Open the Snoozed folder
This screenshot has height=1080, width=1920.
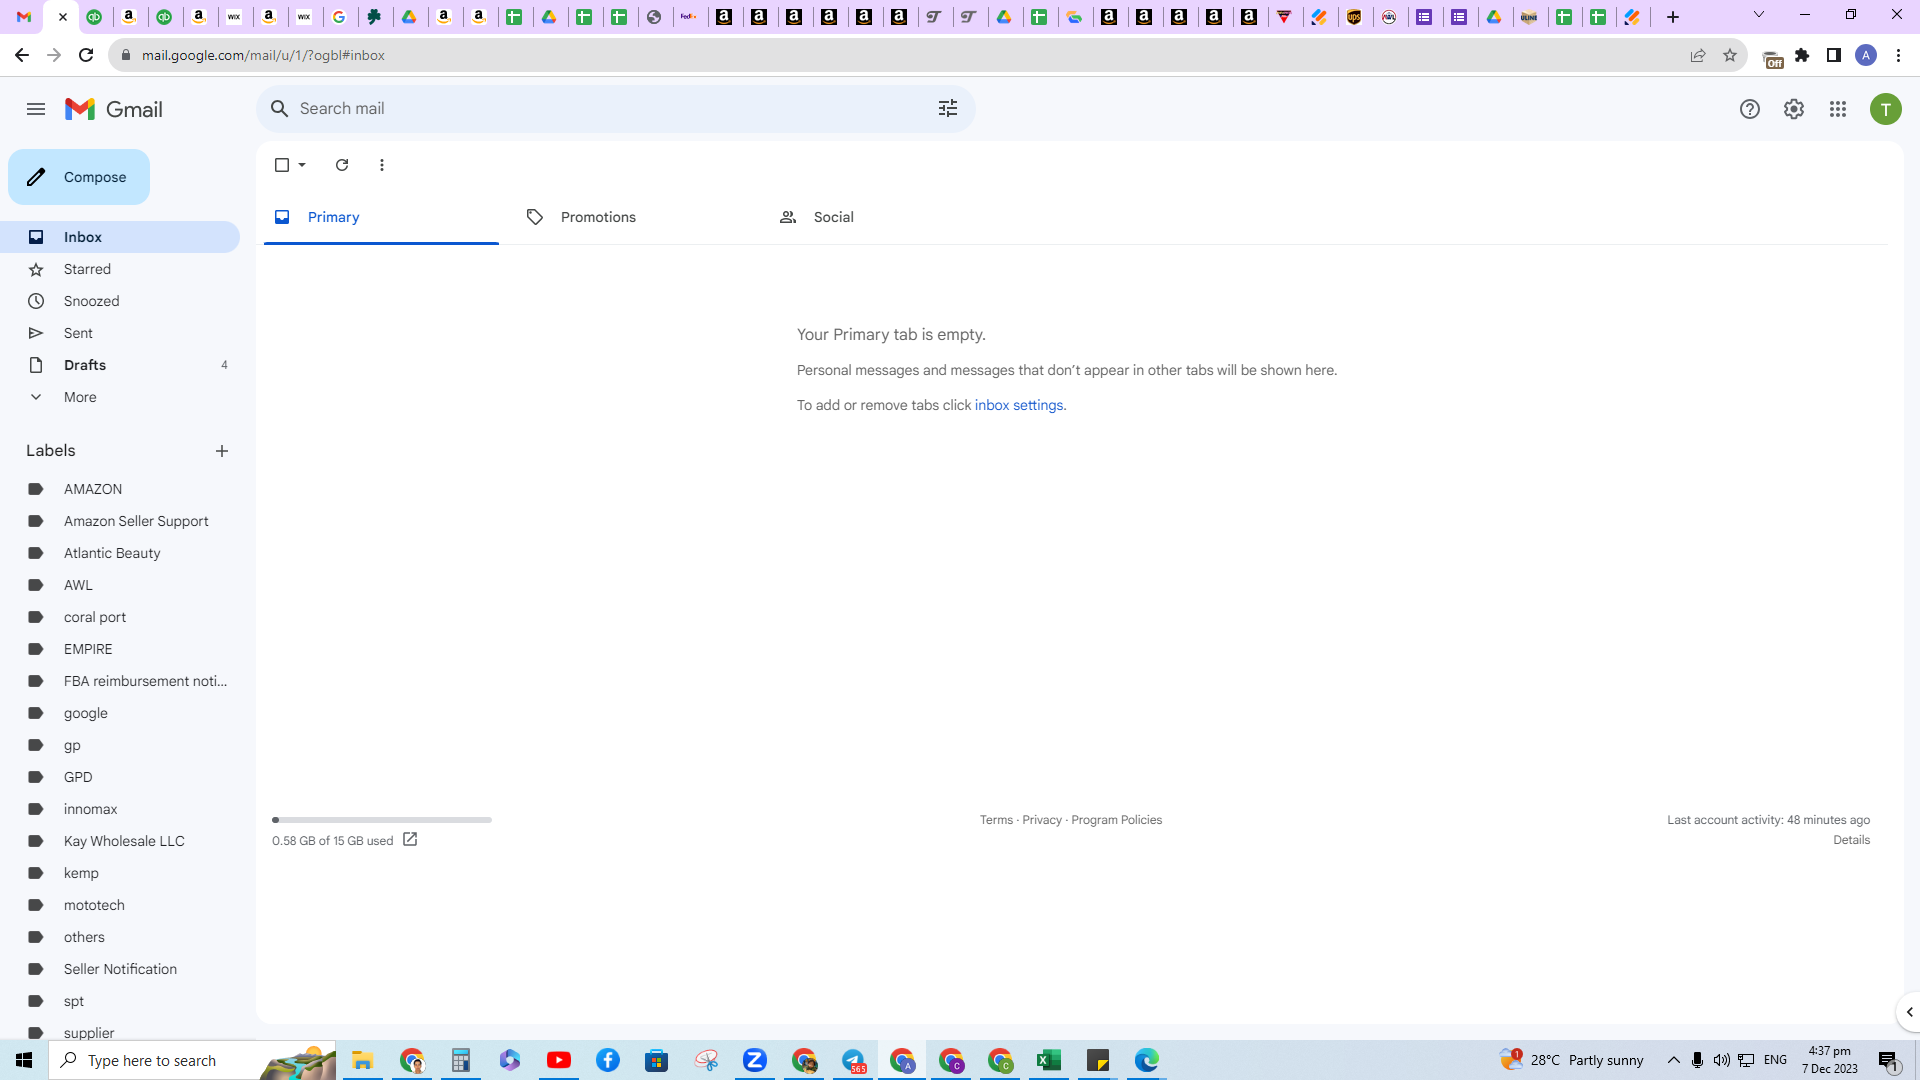pos(120,301)
